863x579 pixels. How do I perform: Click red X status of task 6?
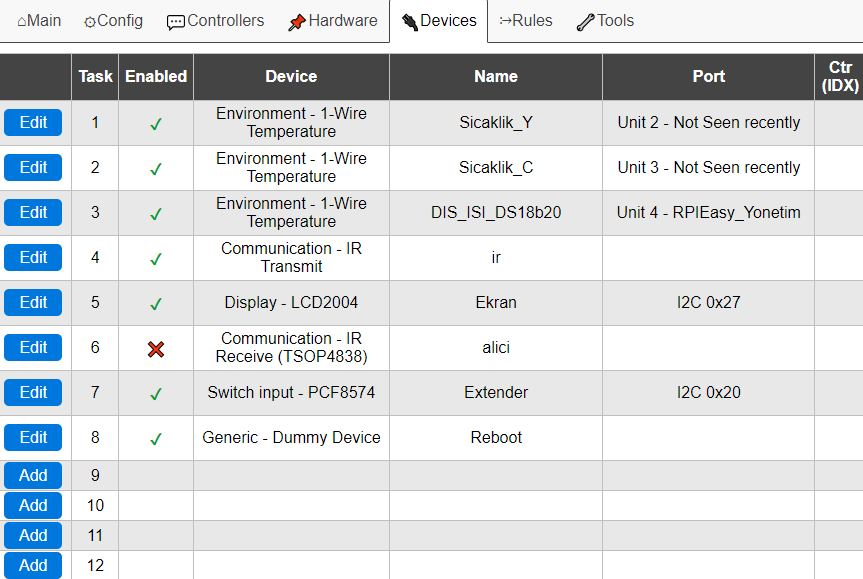[x=156, y=349]
